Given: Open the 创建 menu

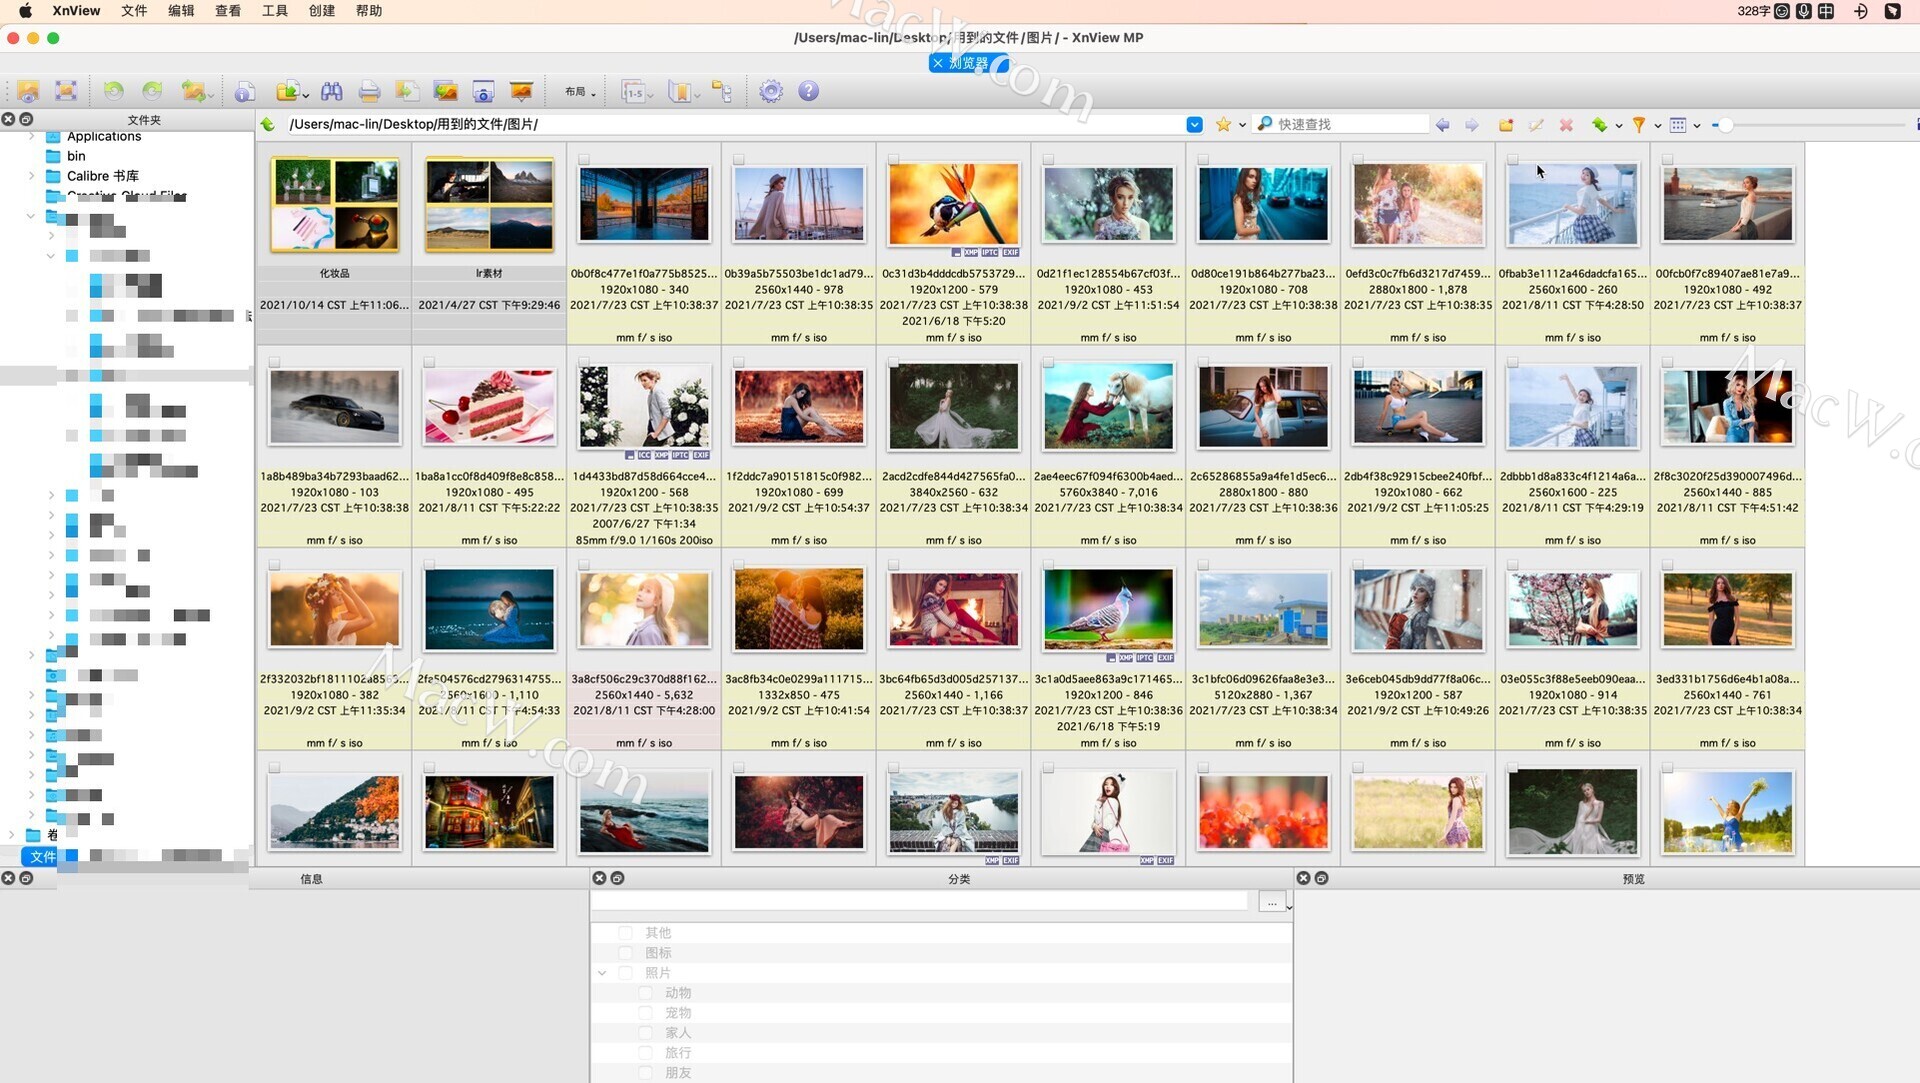Looking at the screenshot, I should coord(322,11).
